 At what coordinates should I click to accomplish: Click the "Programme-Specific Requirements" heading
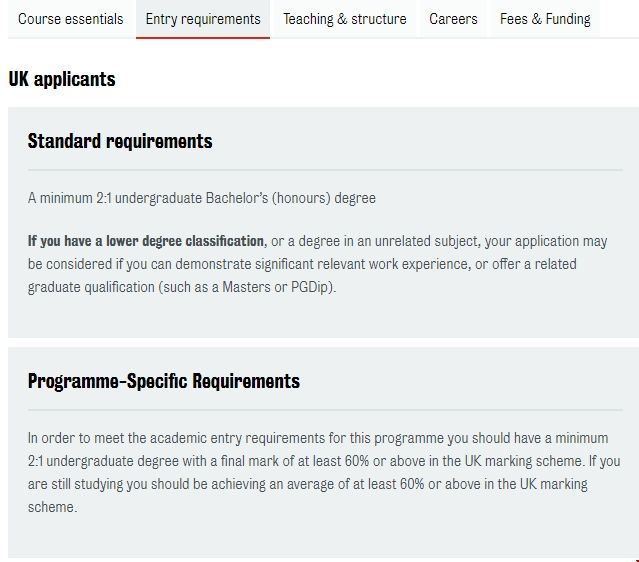164,381
